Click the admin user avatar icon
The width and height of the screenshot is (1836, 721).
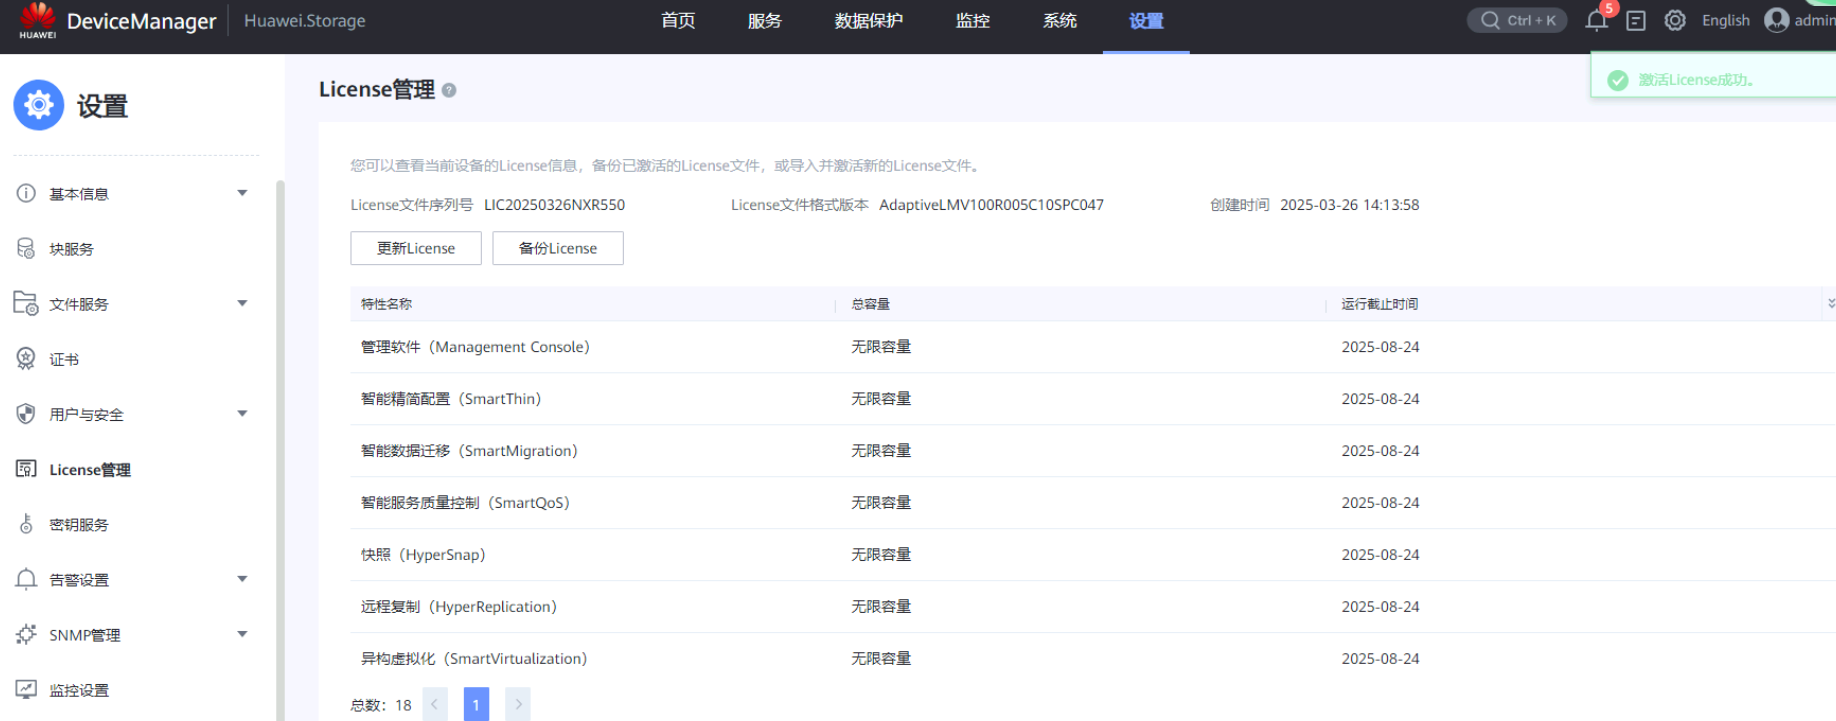[x=1777, y=20]
